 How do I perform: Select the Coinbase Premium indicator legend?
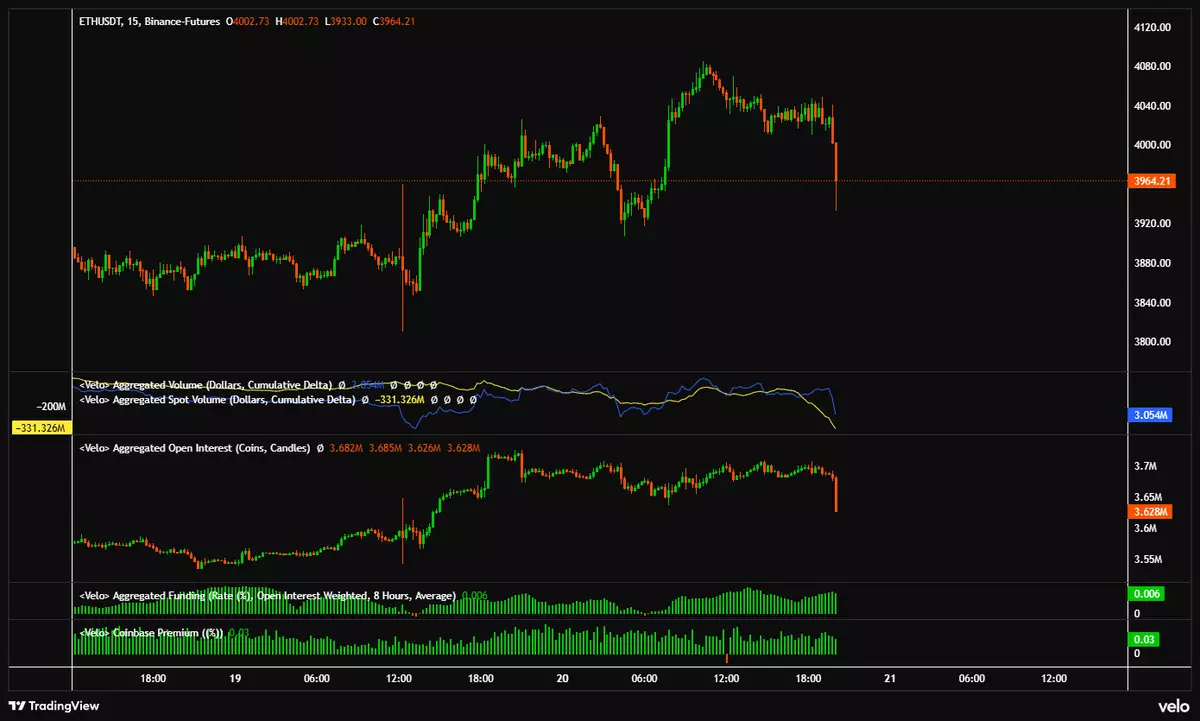[150, 632]
